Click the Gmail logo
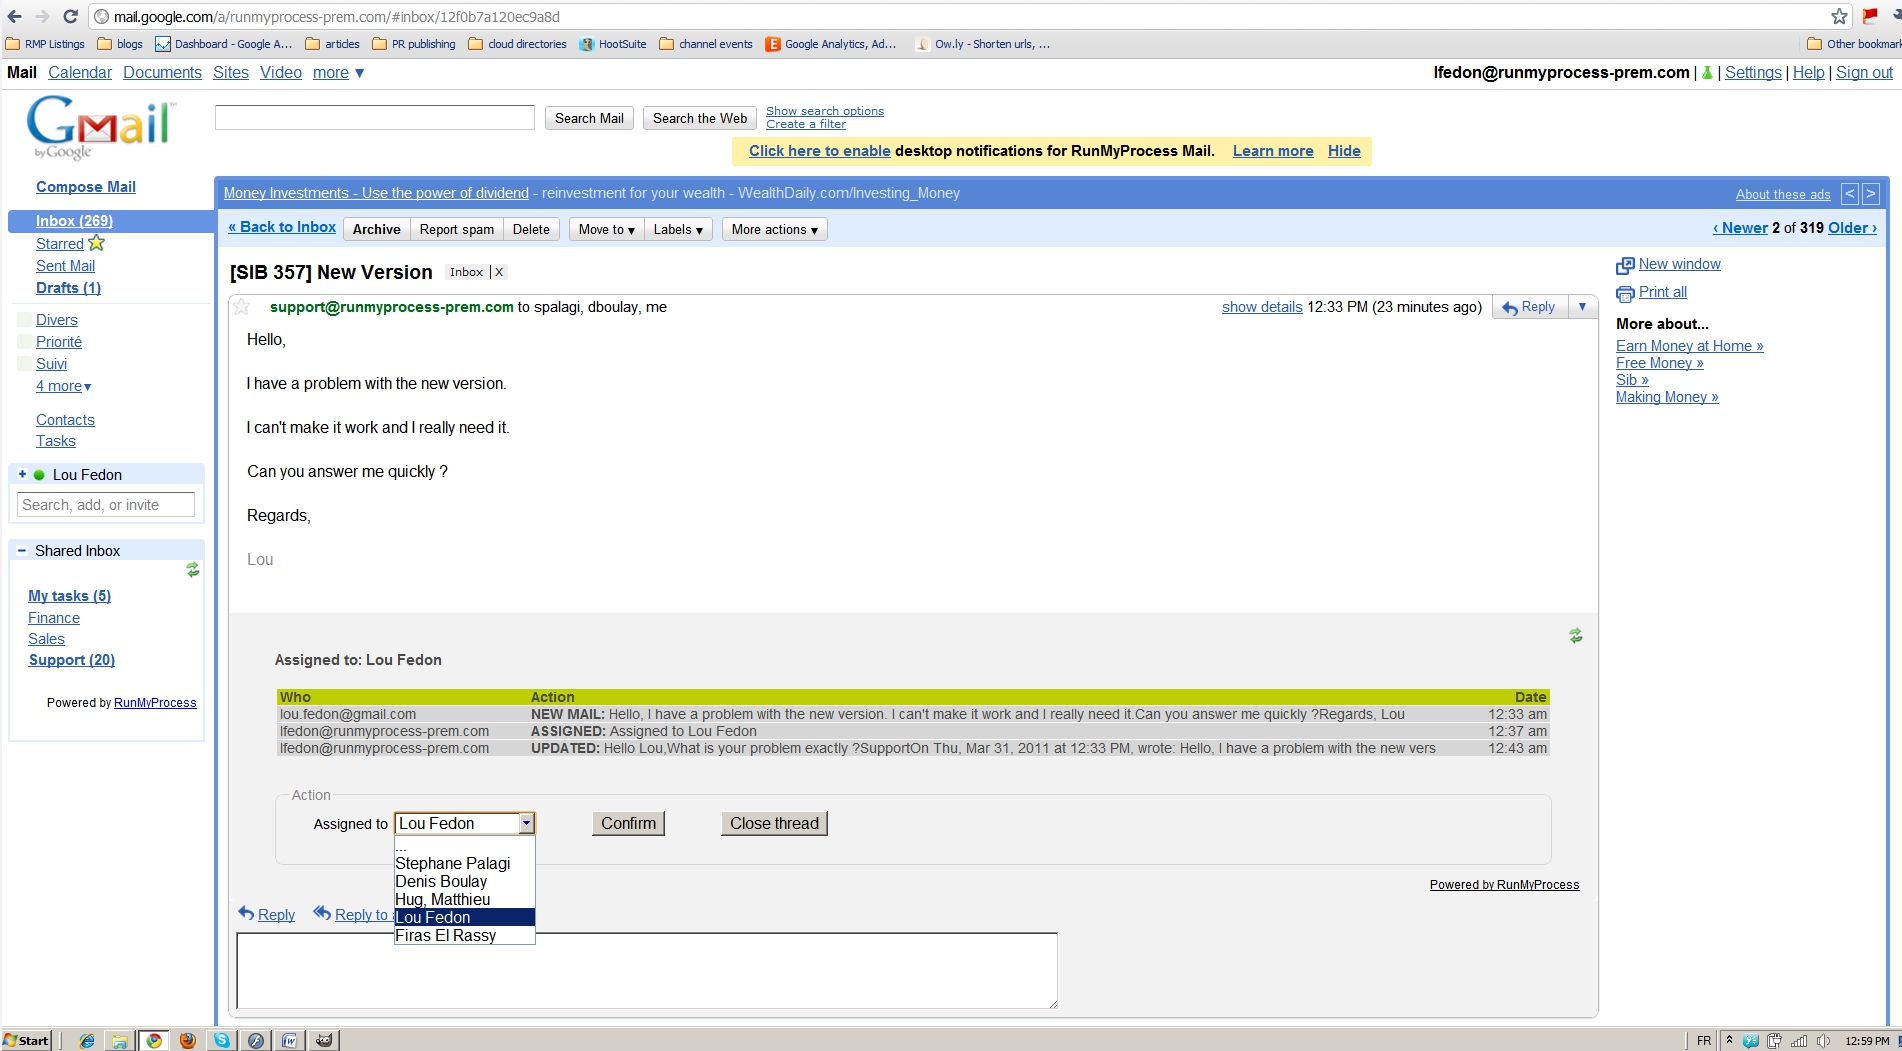Viewport: 1902px width, 1051px height. point(100,126)
